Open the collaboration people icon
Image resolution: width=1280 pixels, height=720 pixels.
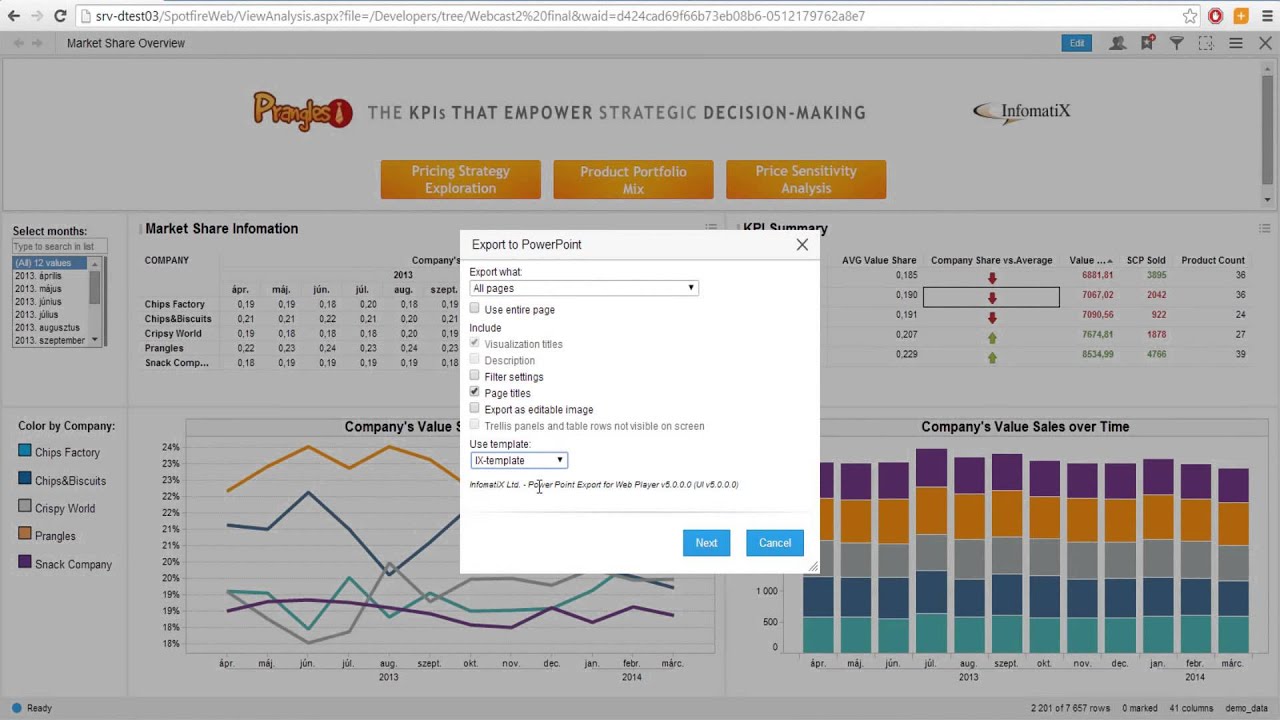[1118, 43]
